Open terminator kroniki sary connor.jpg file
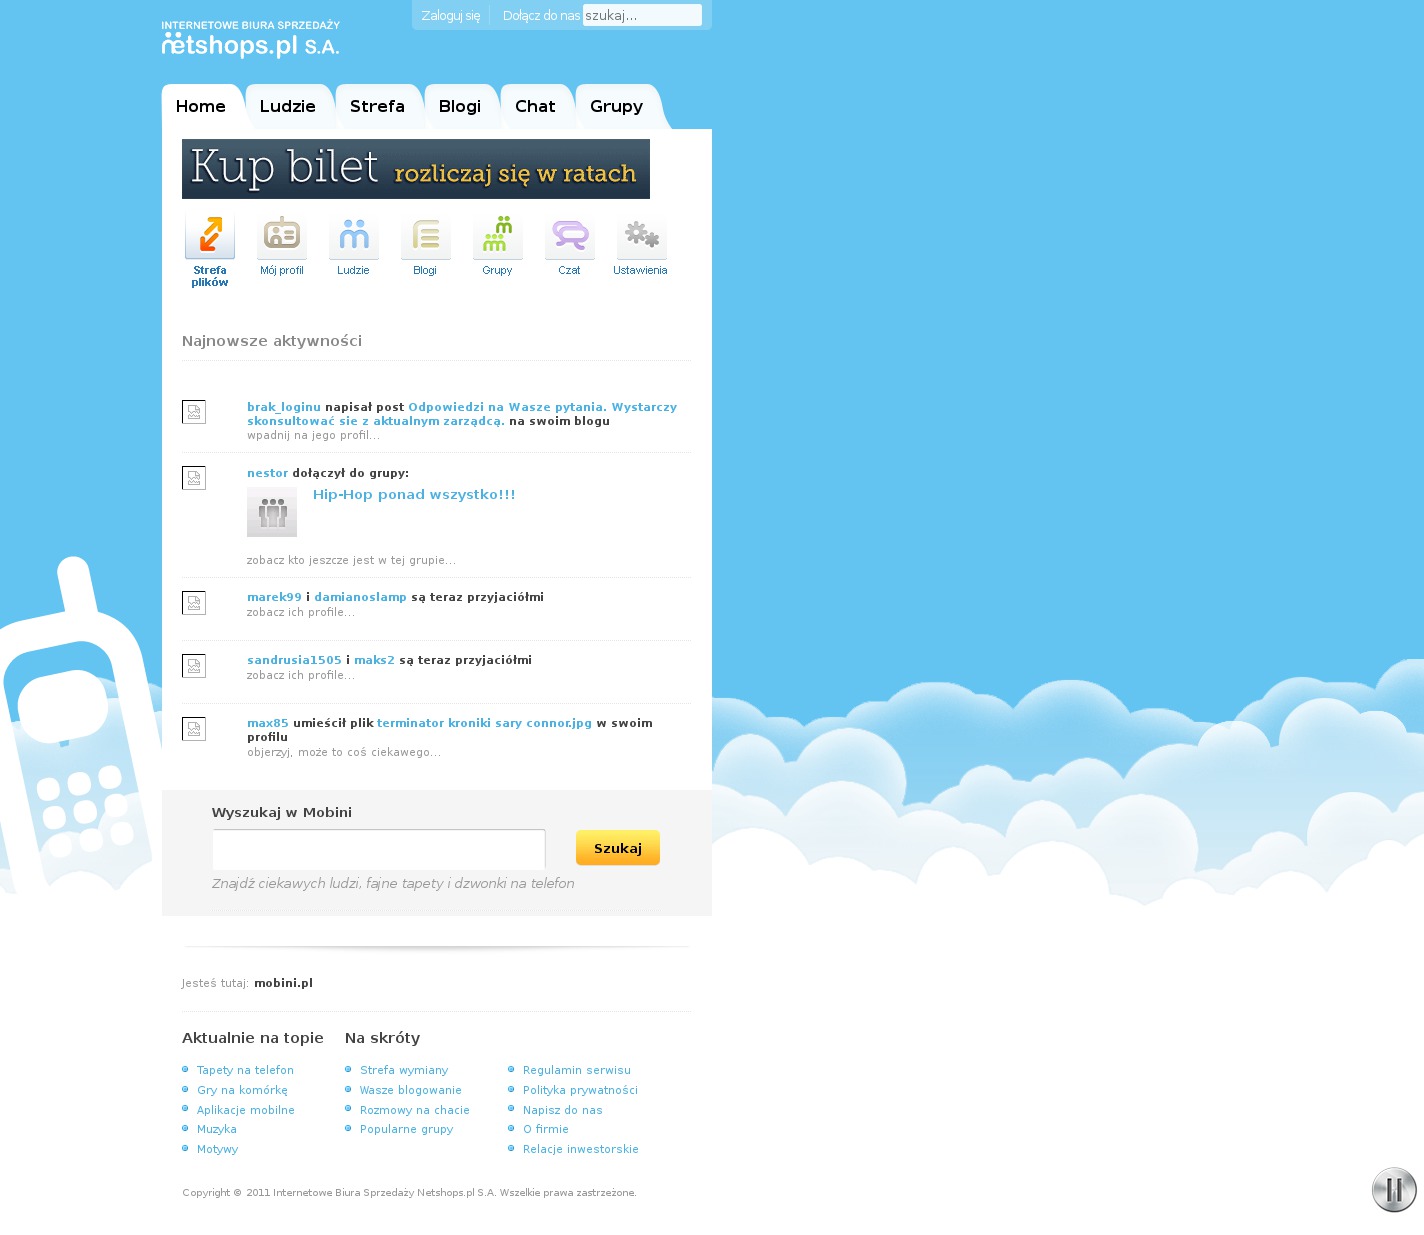The width and height of the screenshot is (1424, 1235). pyautogui.click(x=484, y=723)
